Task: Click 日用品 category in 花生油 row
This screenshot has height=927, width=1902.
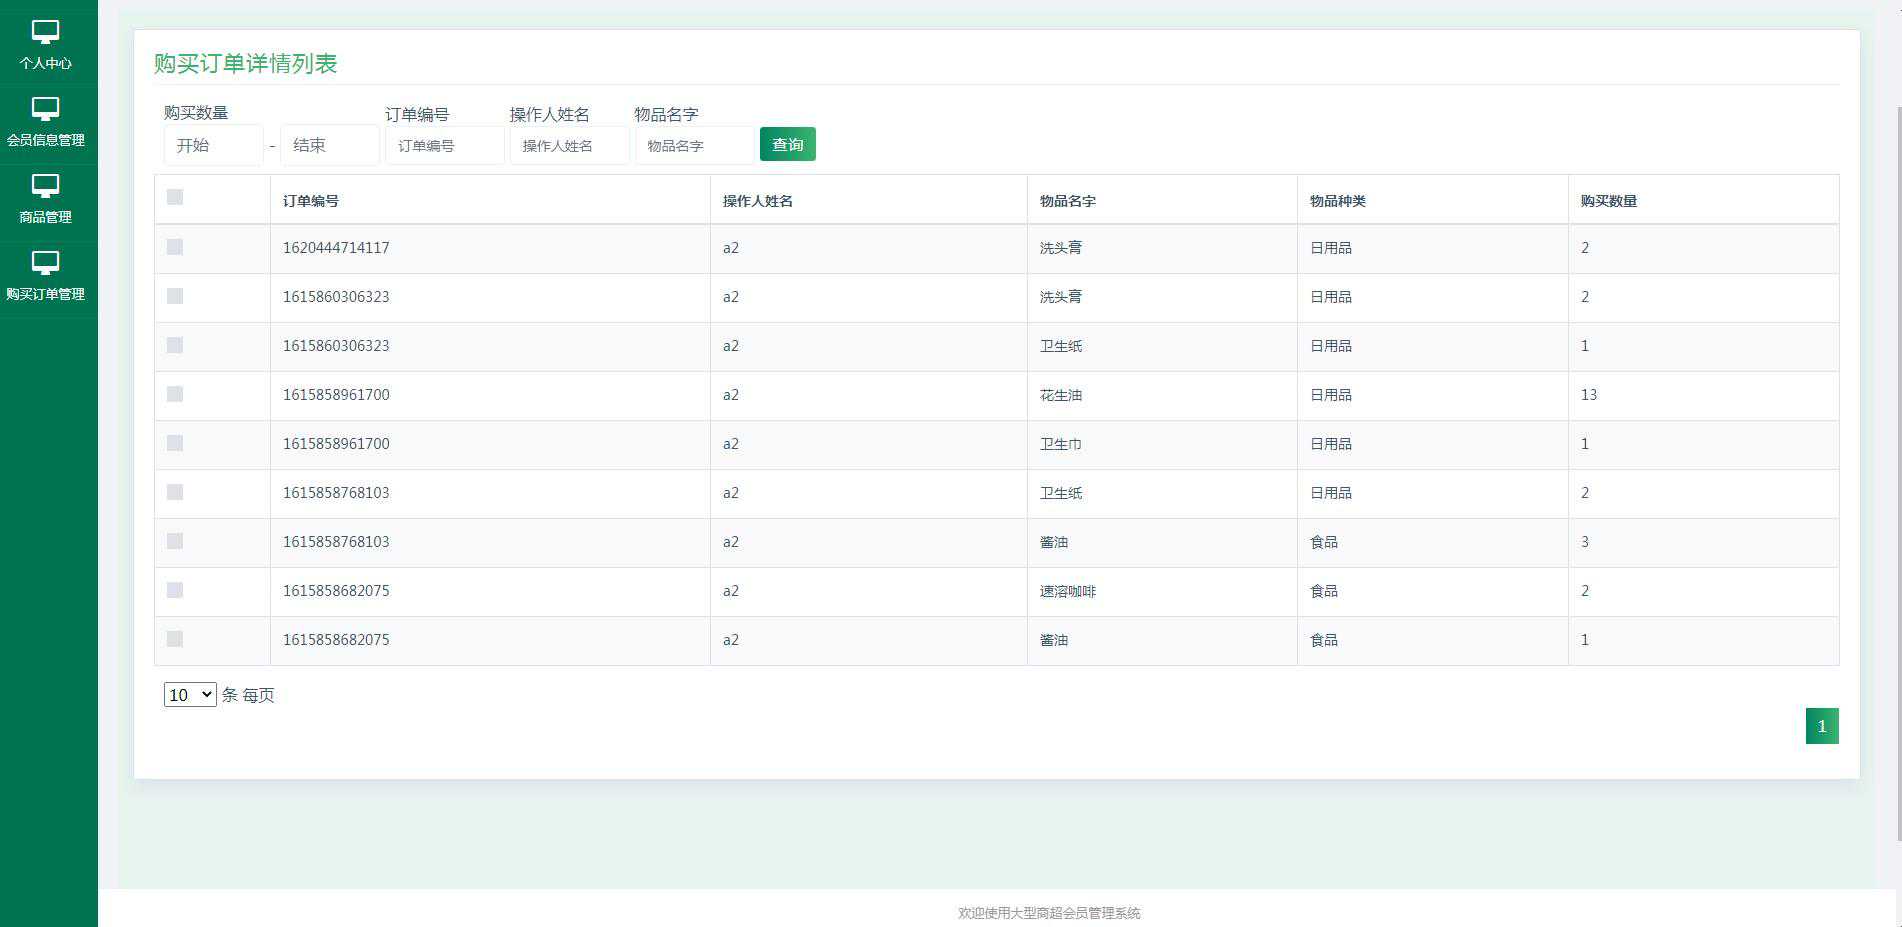Action: point(1331,395)
